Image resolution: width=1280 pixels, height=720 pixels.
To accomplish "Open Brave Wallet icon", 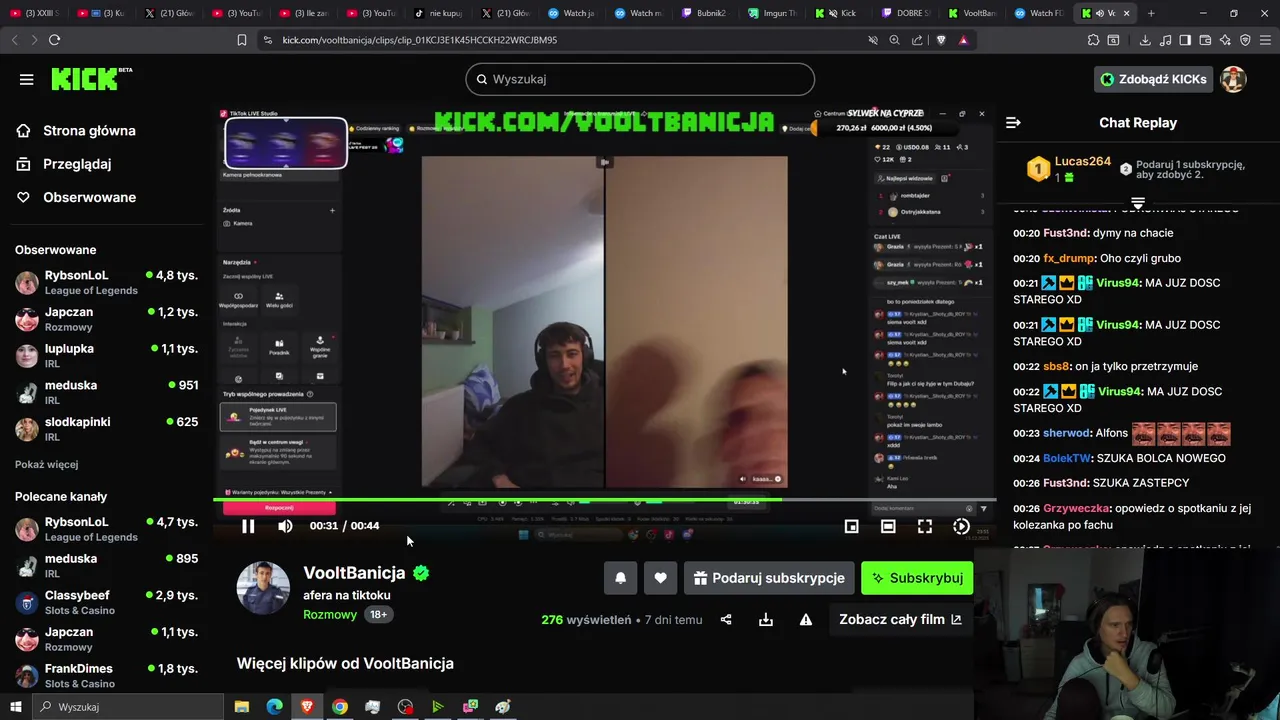I will (1205, 40).
